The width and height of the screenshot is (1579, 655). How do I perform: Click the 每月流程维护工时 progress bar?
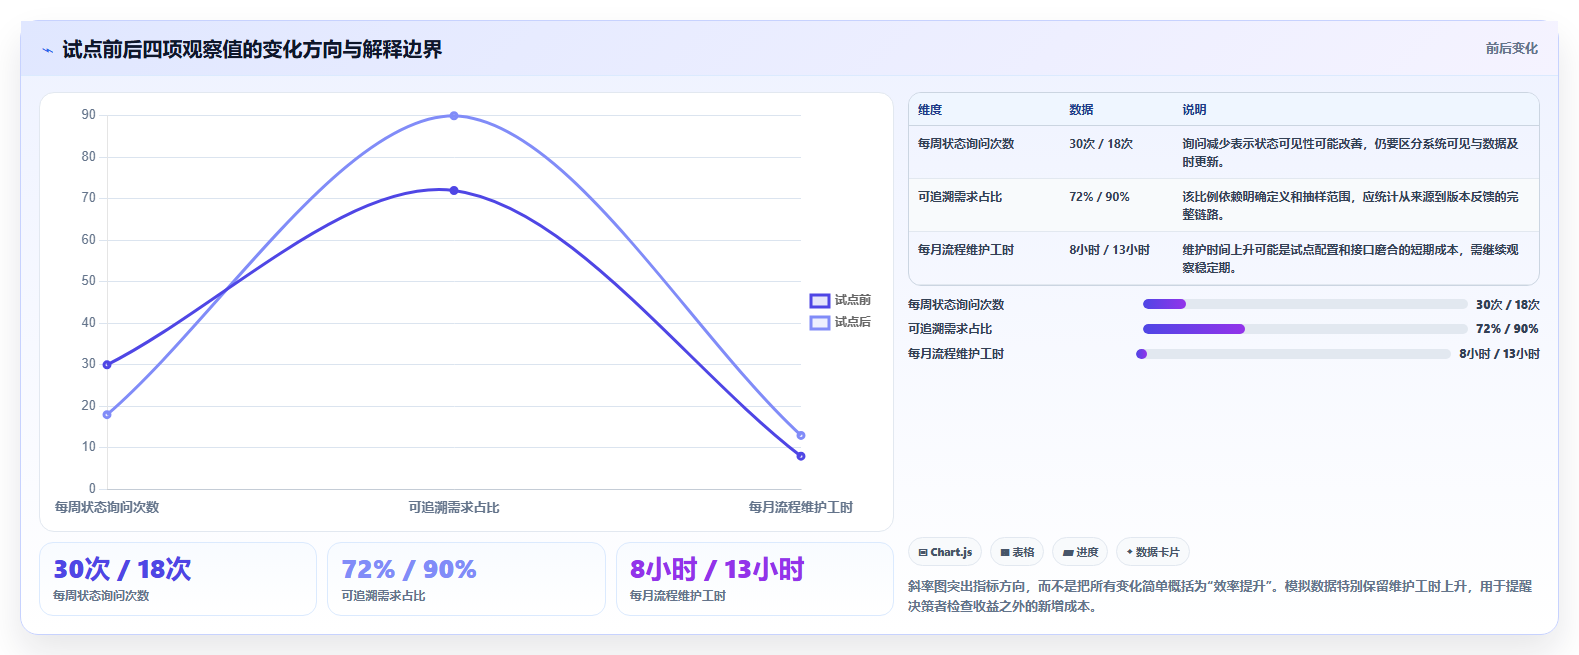pos(1293,354)
